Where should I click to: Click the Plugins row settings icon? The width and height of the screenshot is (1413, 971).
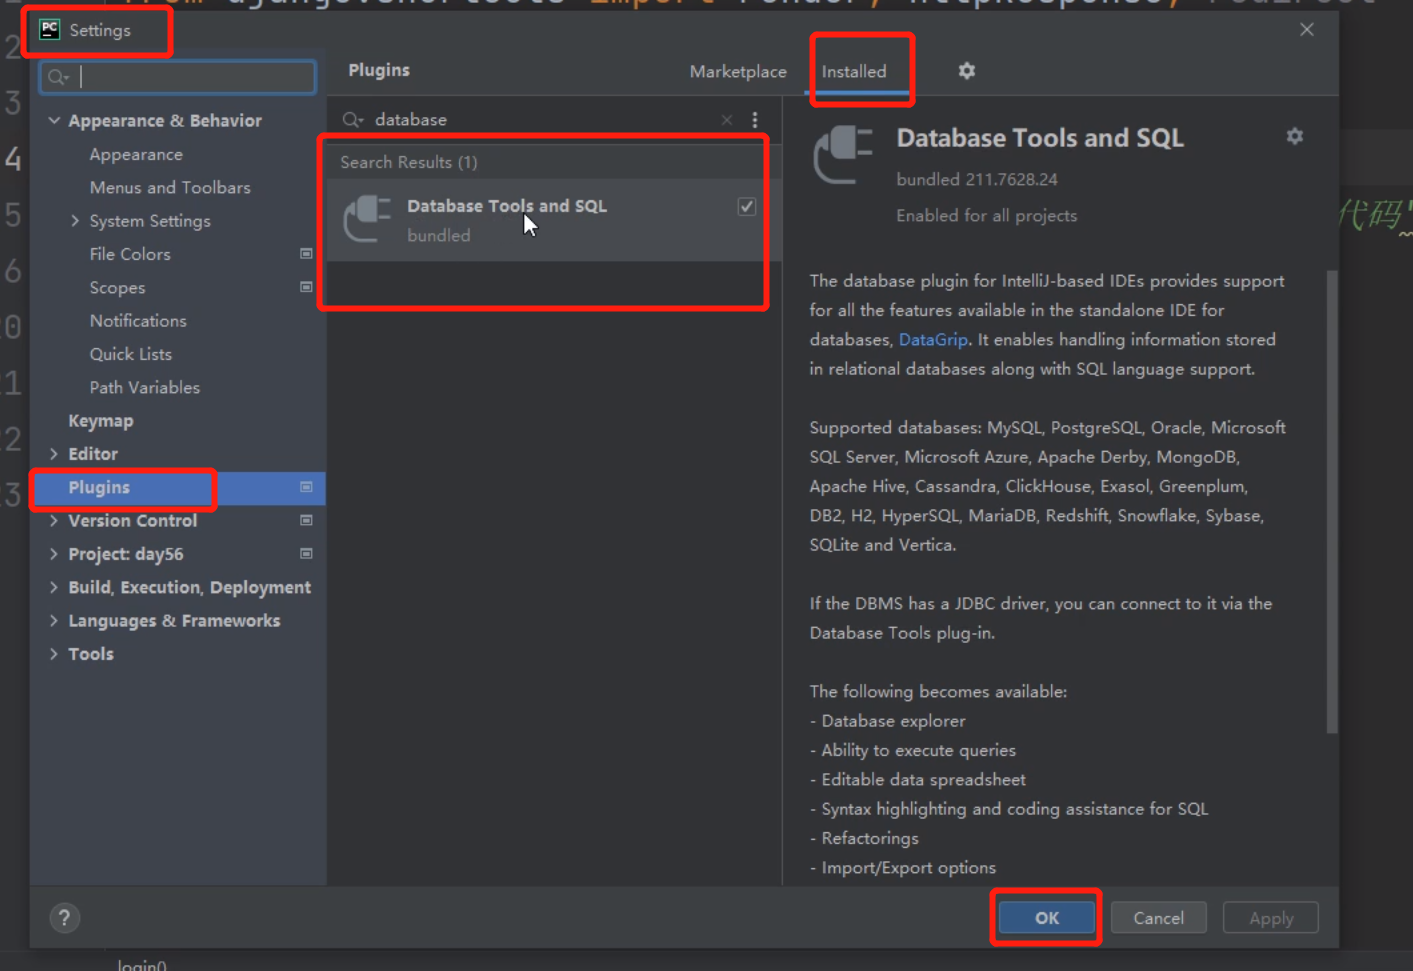306,487
